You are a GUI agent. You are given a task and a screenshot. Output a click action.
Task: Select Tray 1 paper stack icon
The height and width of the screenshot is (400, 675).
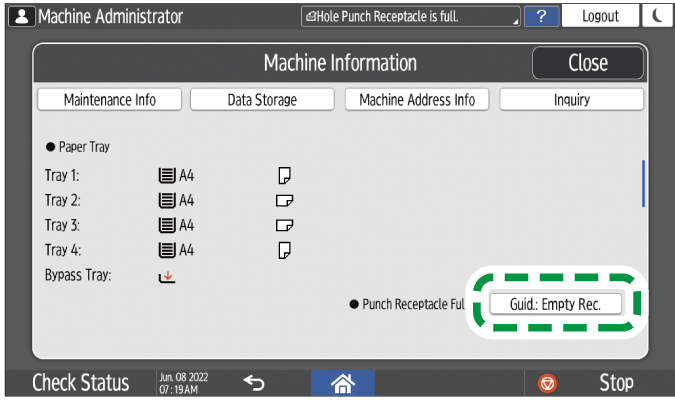pyautogui.click(x=166, y=176)
